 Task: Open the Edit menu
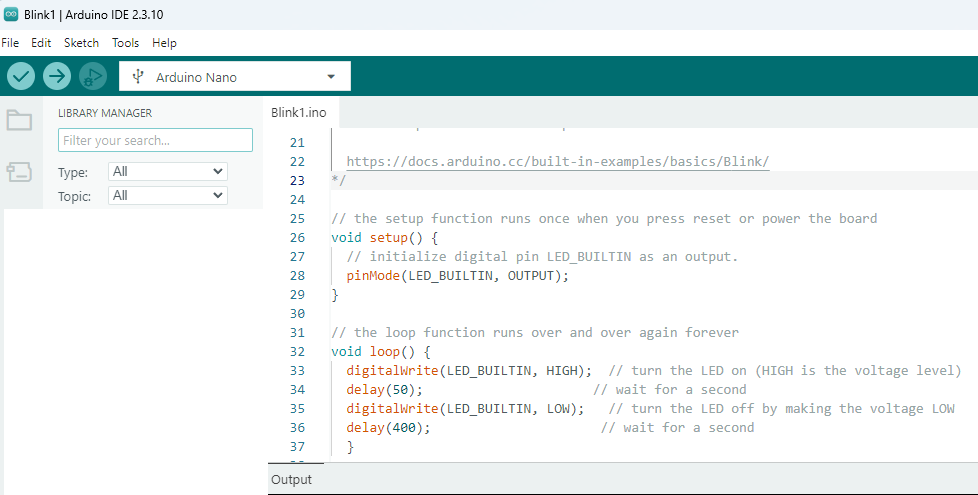tap(41, 43)
